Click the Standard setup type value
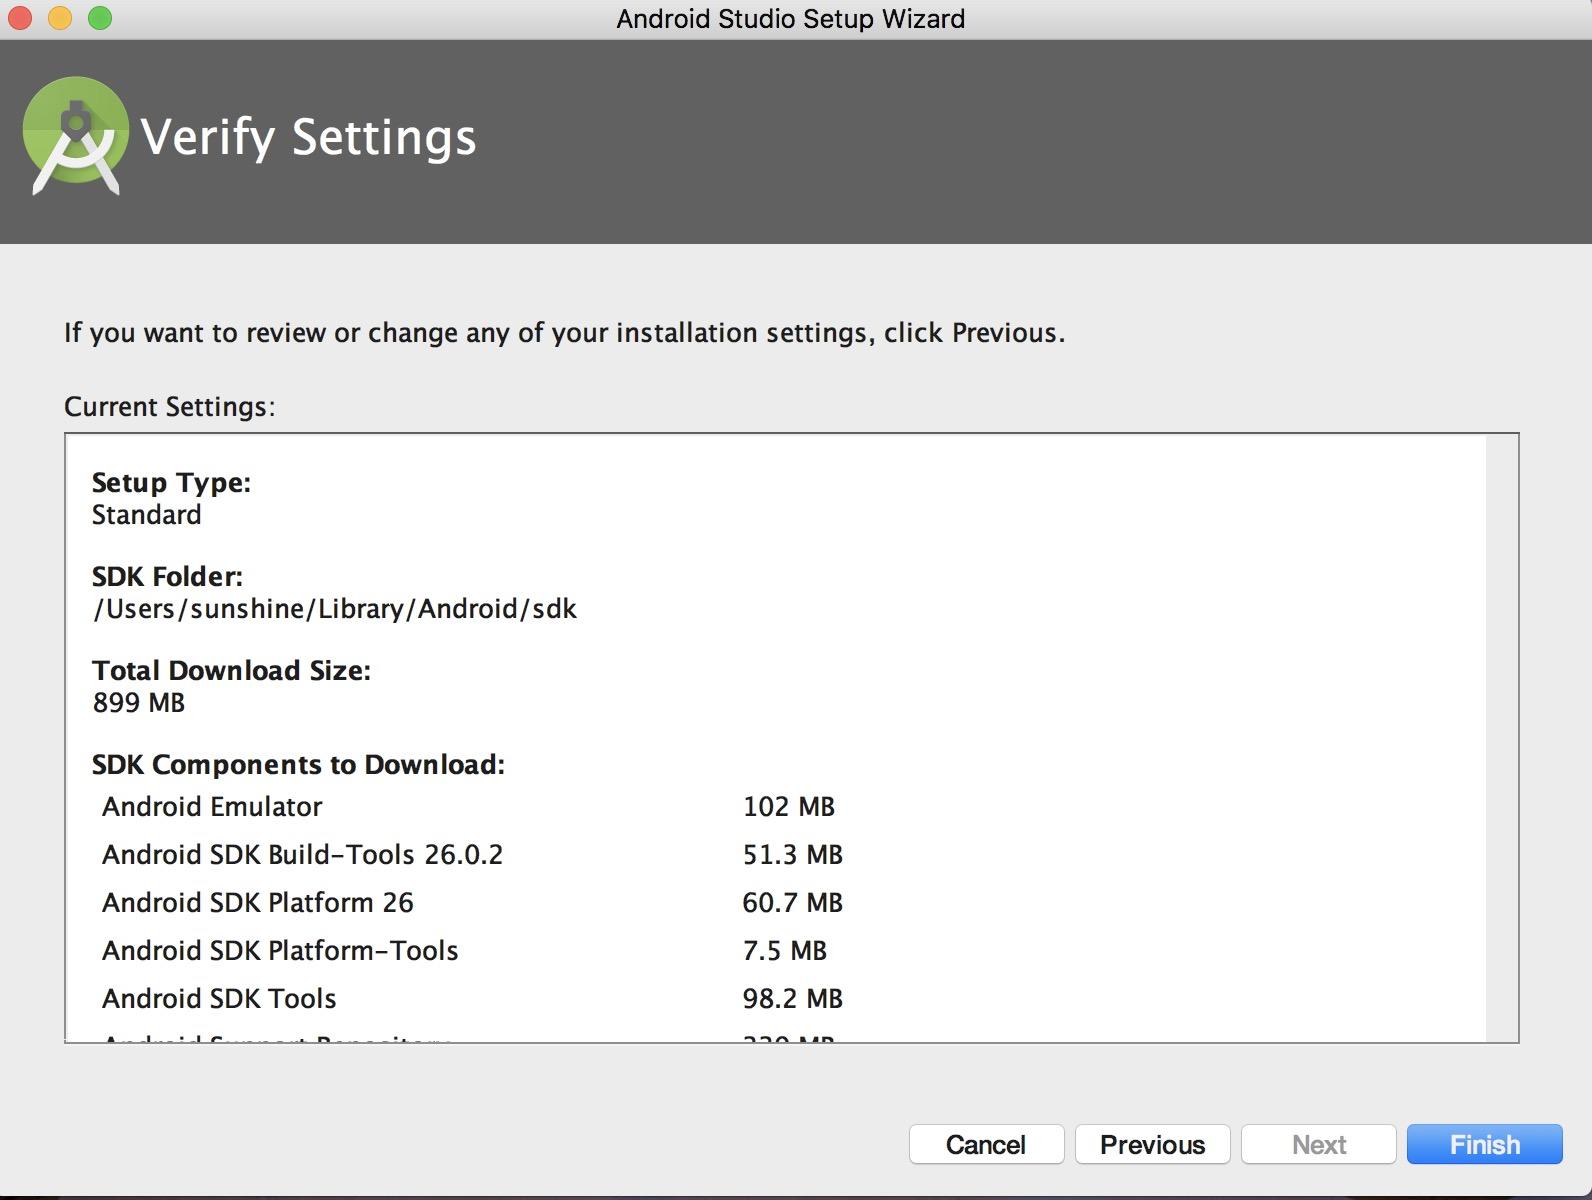The image size is (1592, 1200). tap(146, 515)
